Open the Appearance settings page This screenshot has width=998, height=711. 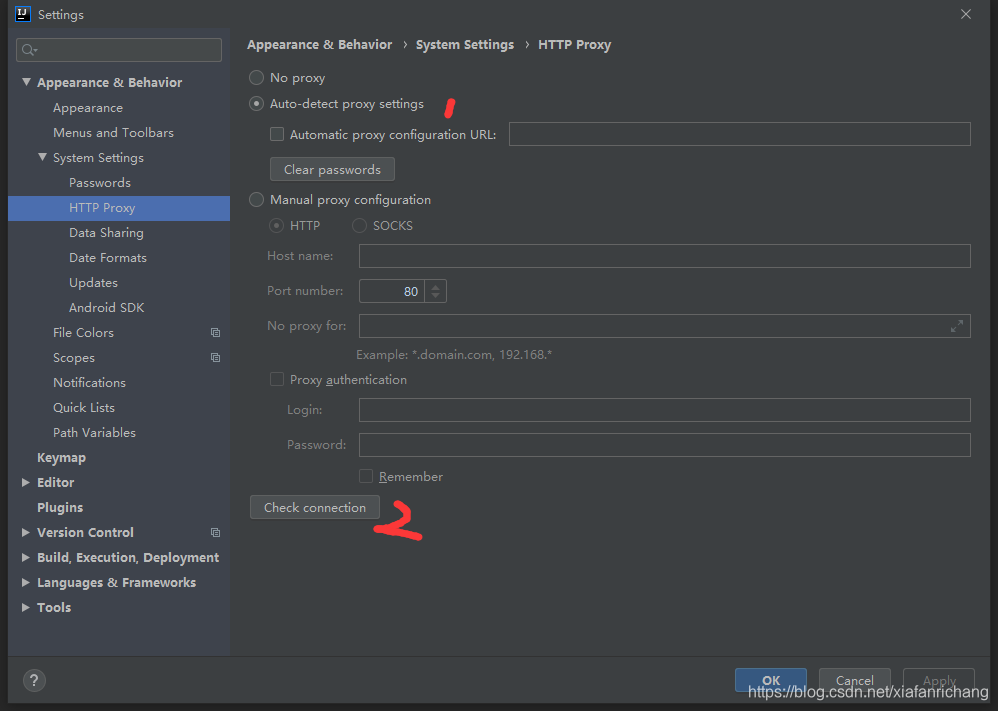click(x=88, y=108)
